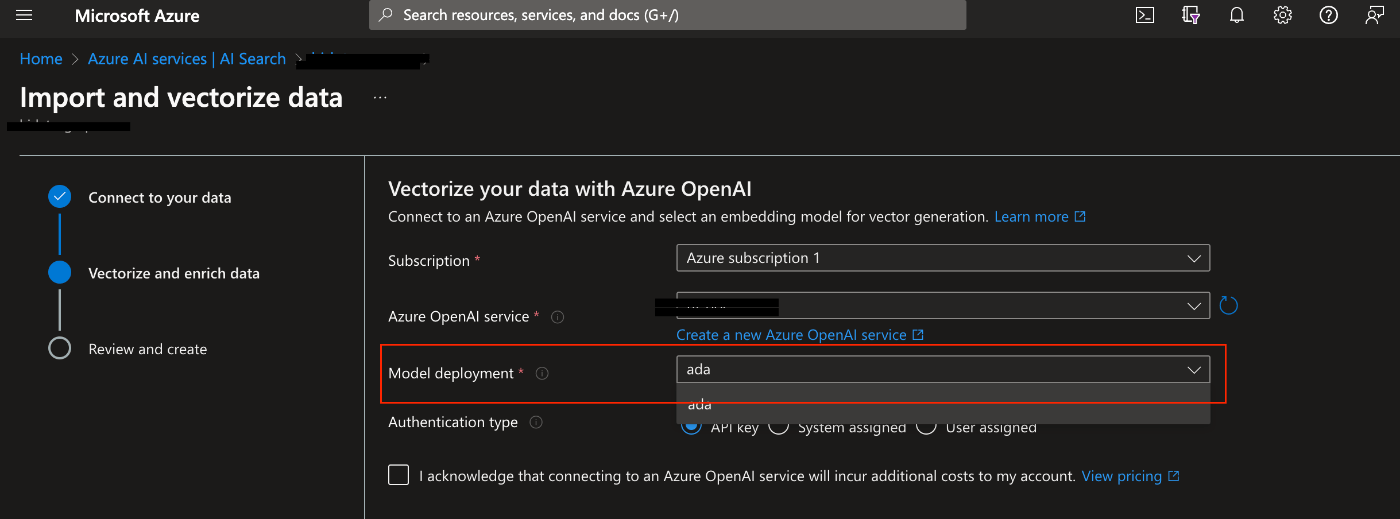The width and height of the screenshot is (1400, 519).
Task: Click the completed step checkmark circle
Action: point(60,197)
